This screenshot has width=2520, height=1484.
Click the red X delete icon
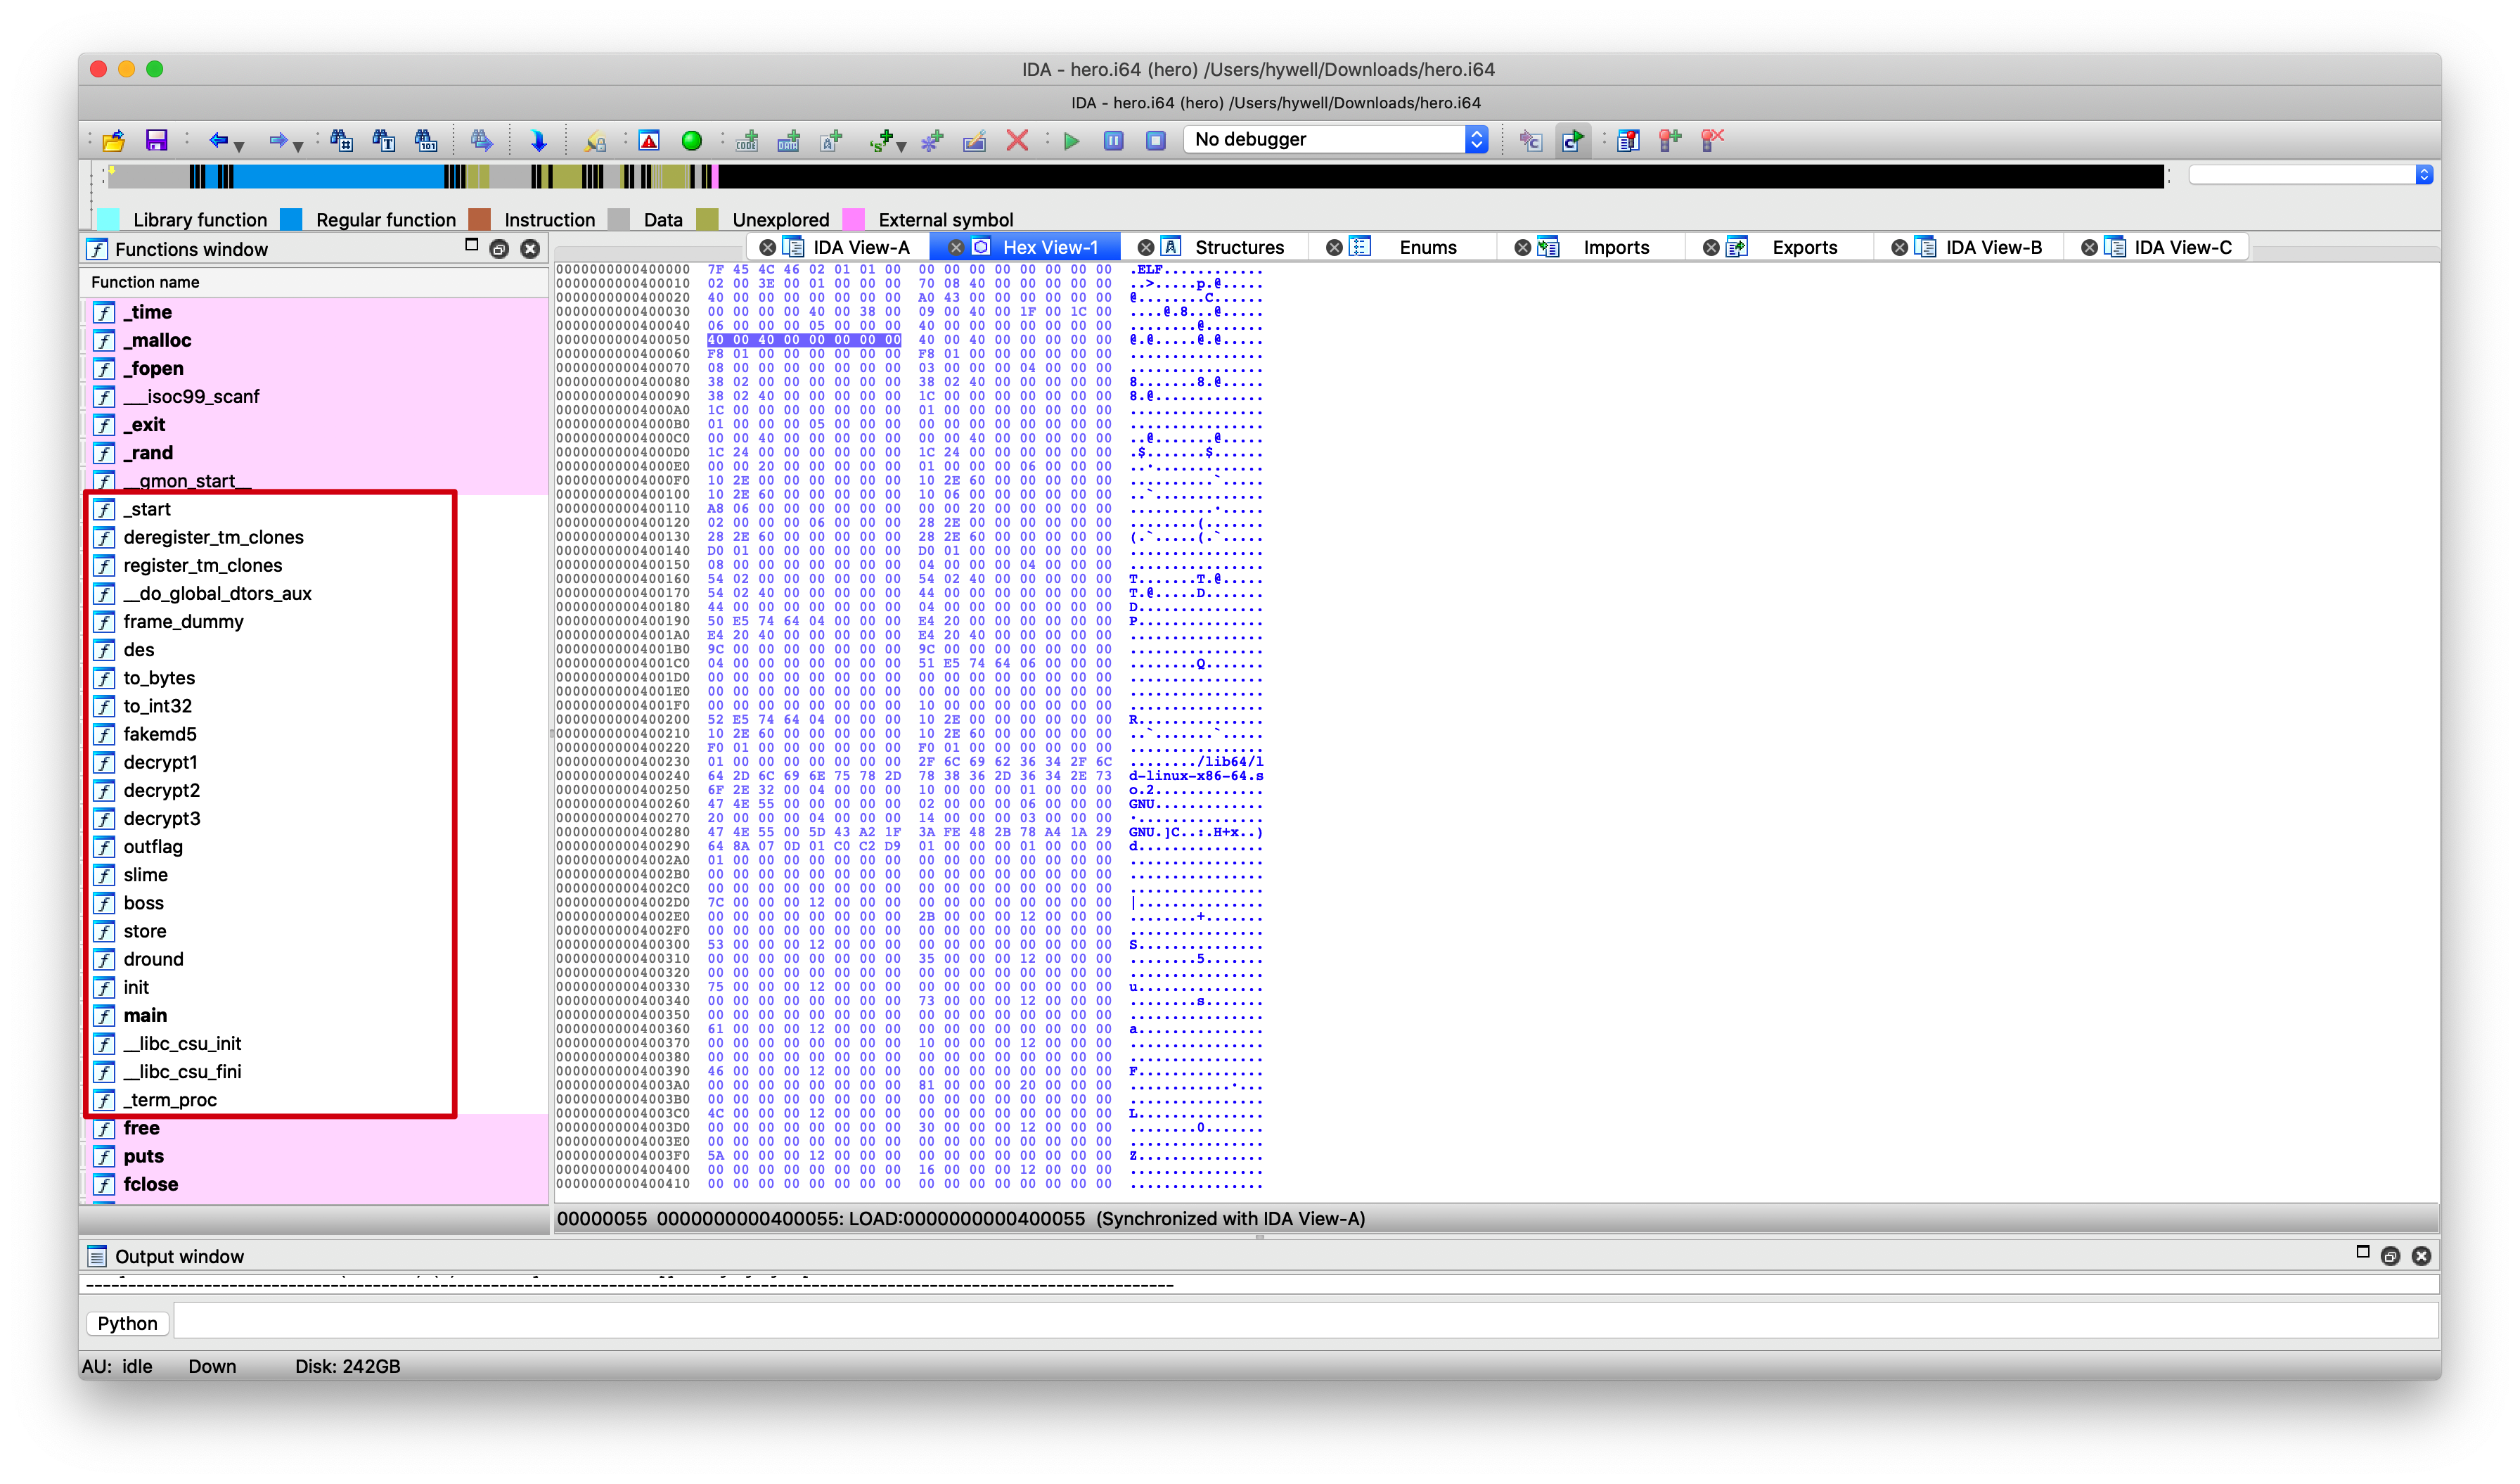click(x=1017, y=141)
